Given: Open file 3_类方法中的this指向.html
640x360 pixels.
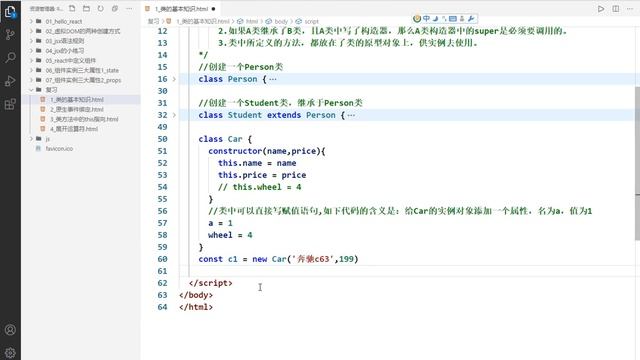Looking at the screenshot, I should (x=84, y=119).
